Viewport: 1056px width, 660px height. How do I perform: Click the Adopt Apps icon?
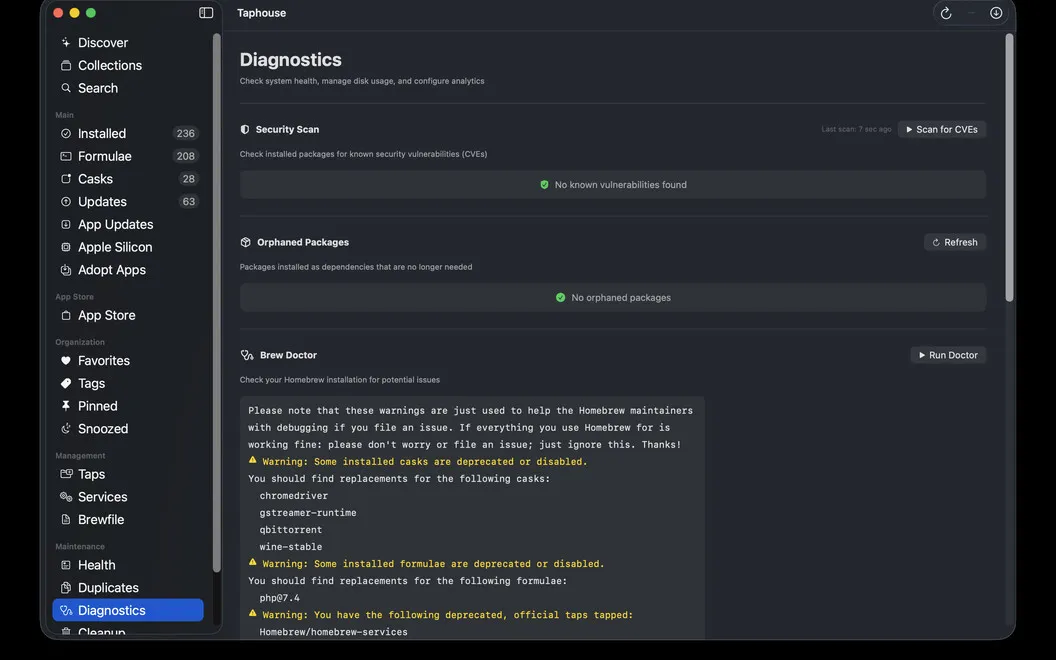(x=66, y=270)
